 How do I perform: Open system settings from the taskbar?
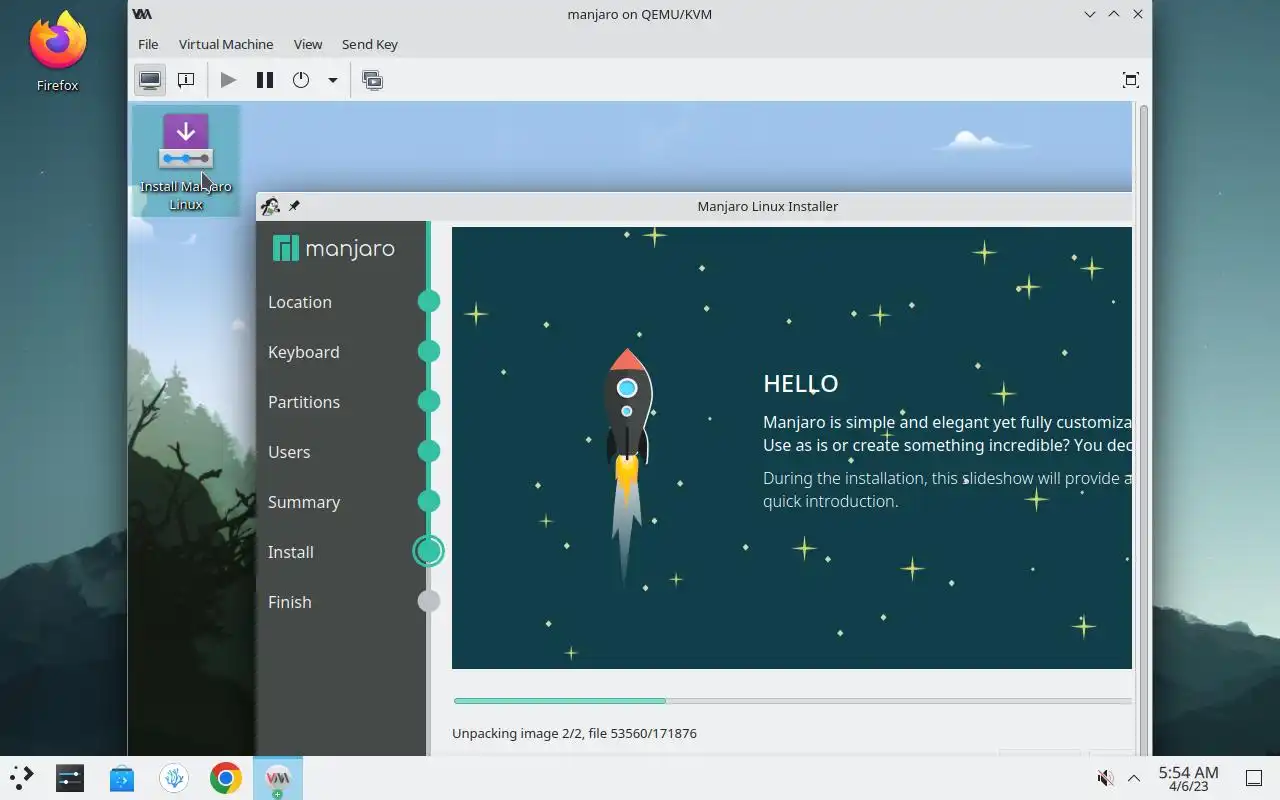pyautogui.click(x=70, y=778)
